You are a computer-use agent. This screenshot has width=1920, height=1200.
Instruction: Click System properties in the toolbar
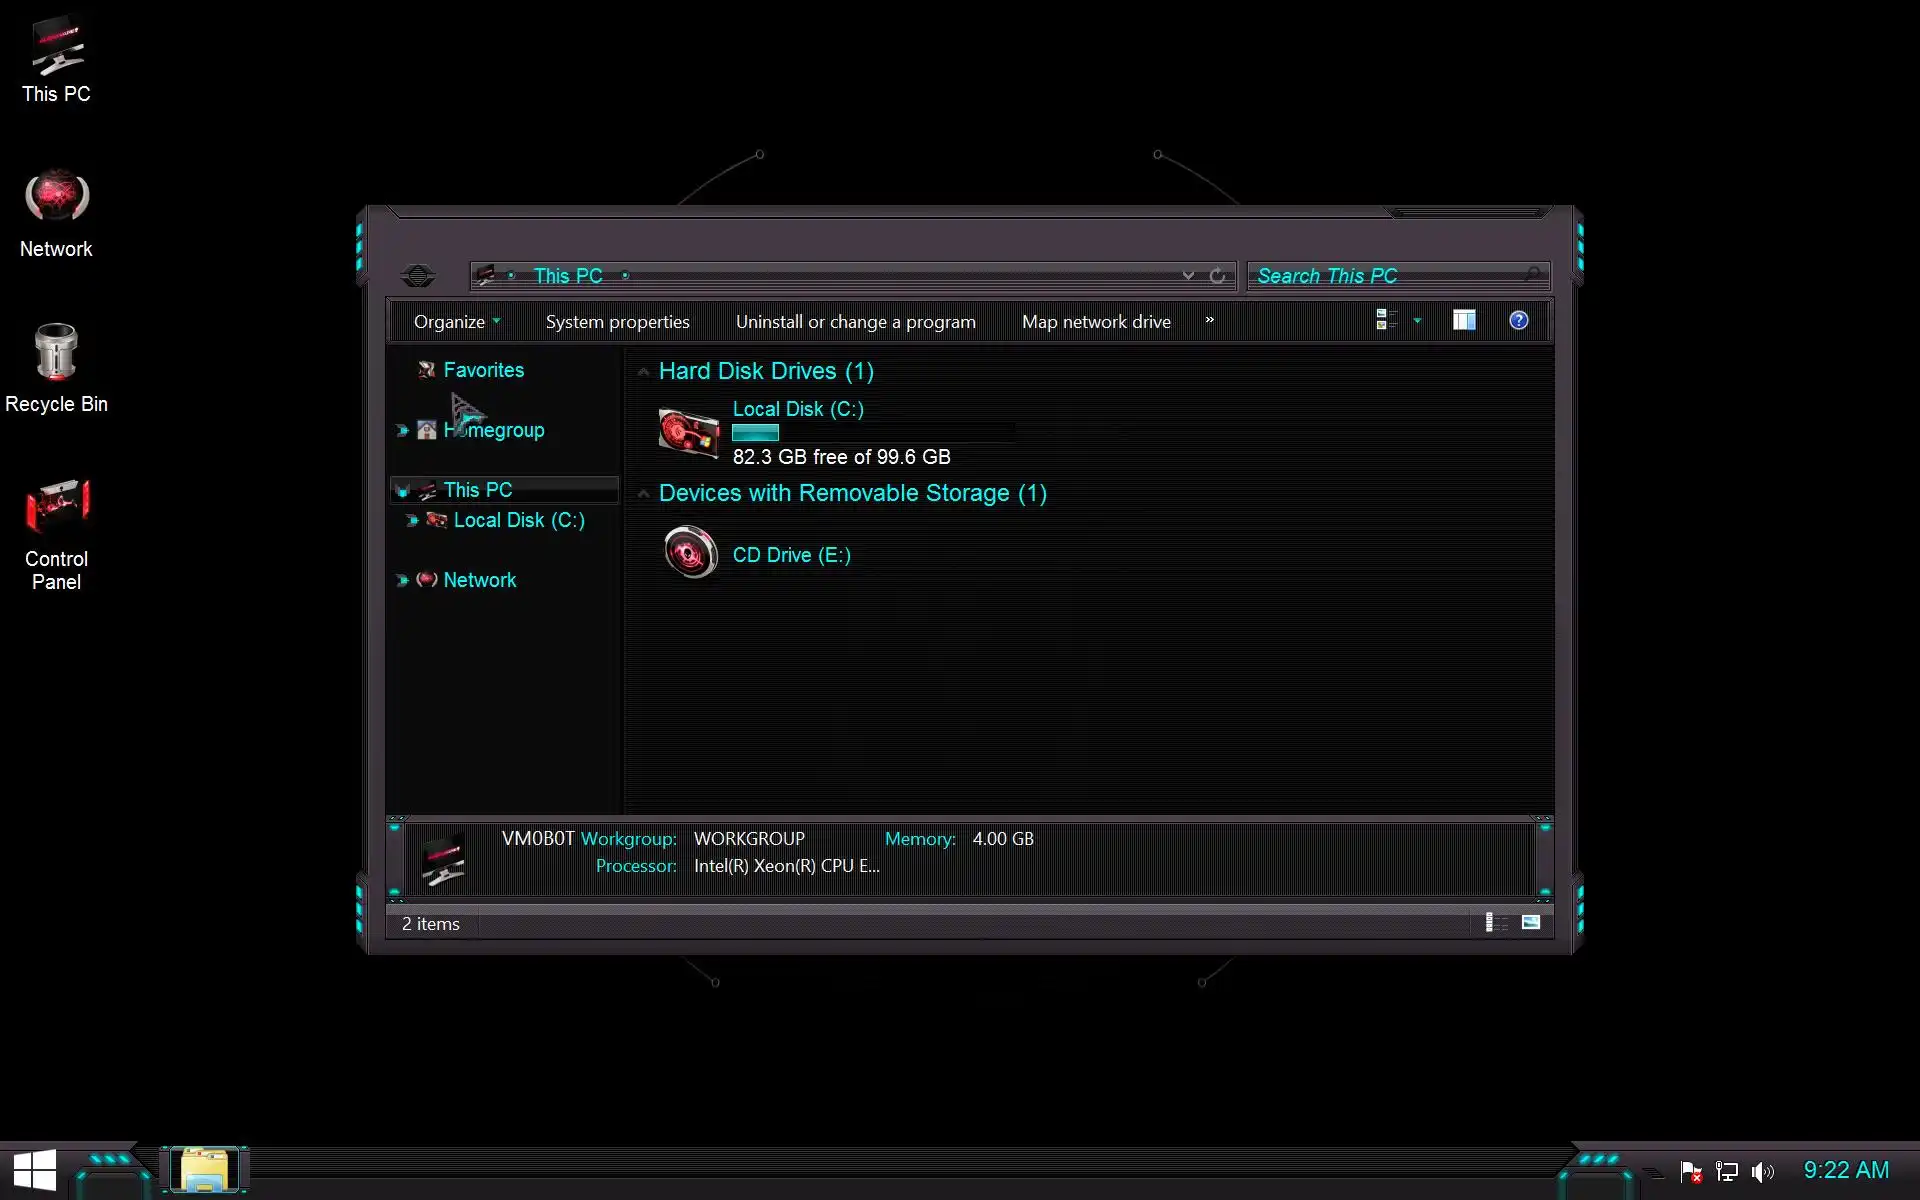click(x=617, y=322)
